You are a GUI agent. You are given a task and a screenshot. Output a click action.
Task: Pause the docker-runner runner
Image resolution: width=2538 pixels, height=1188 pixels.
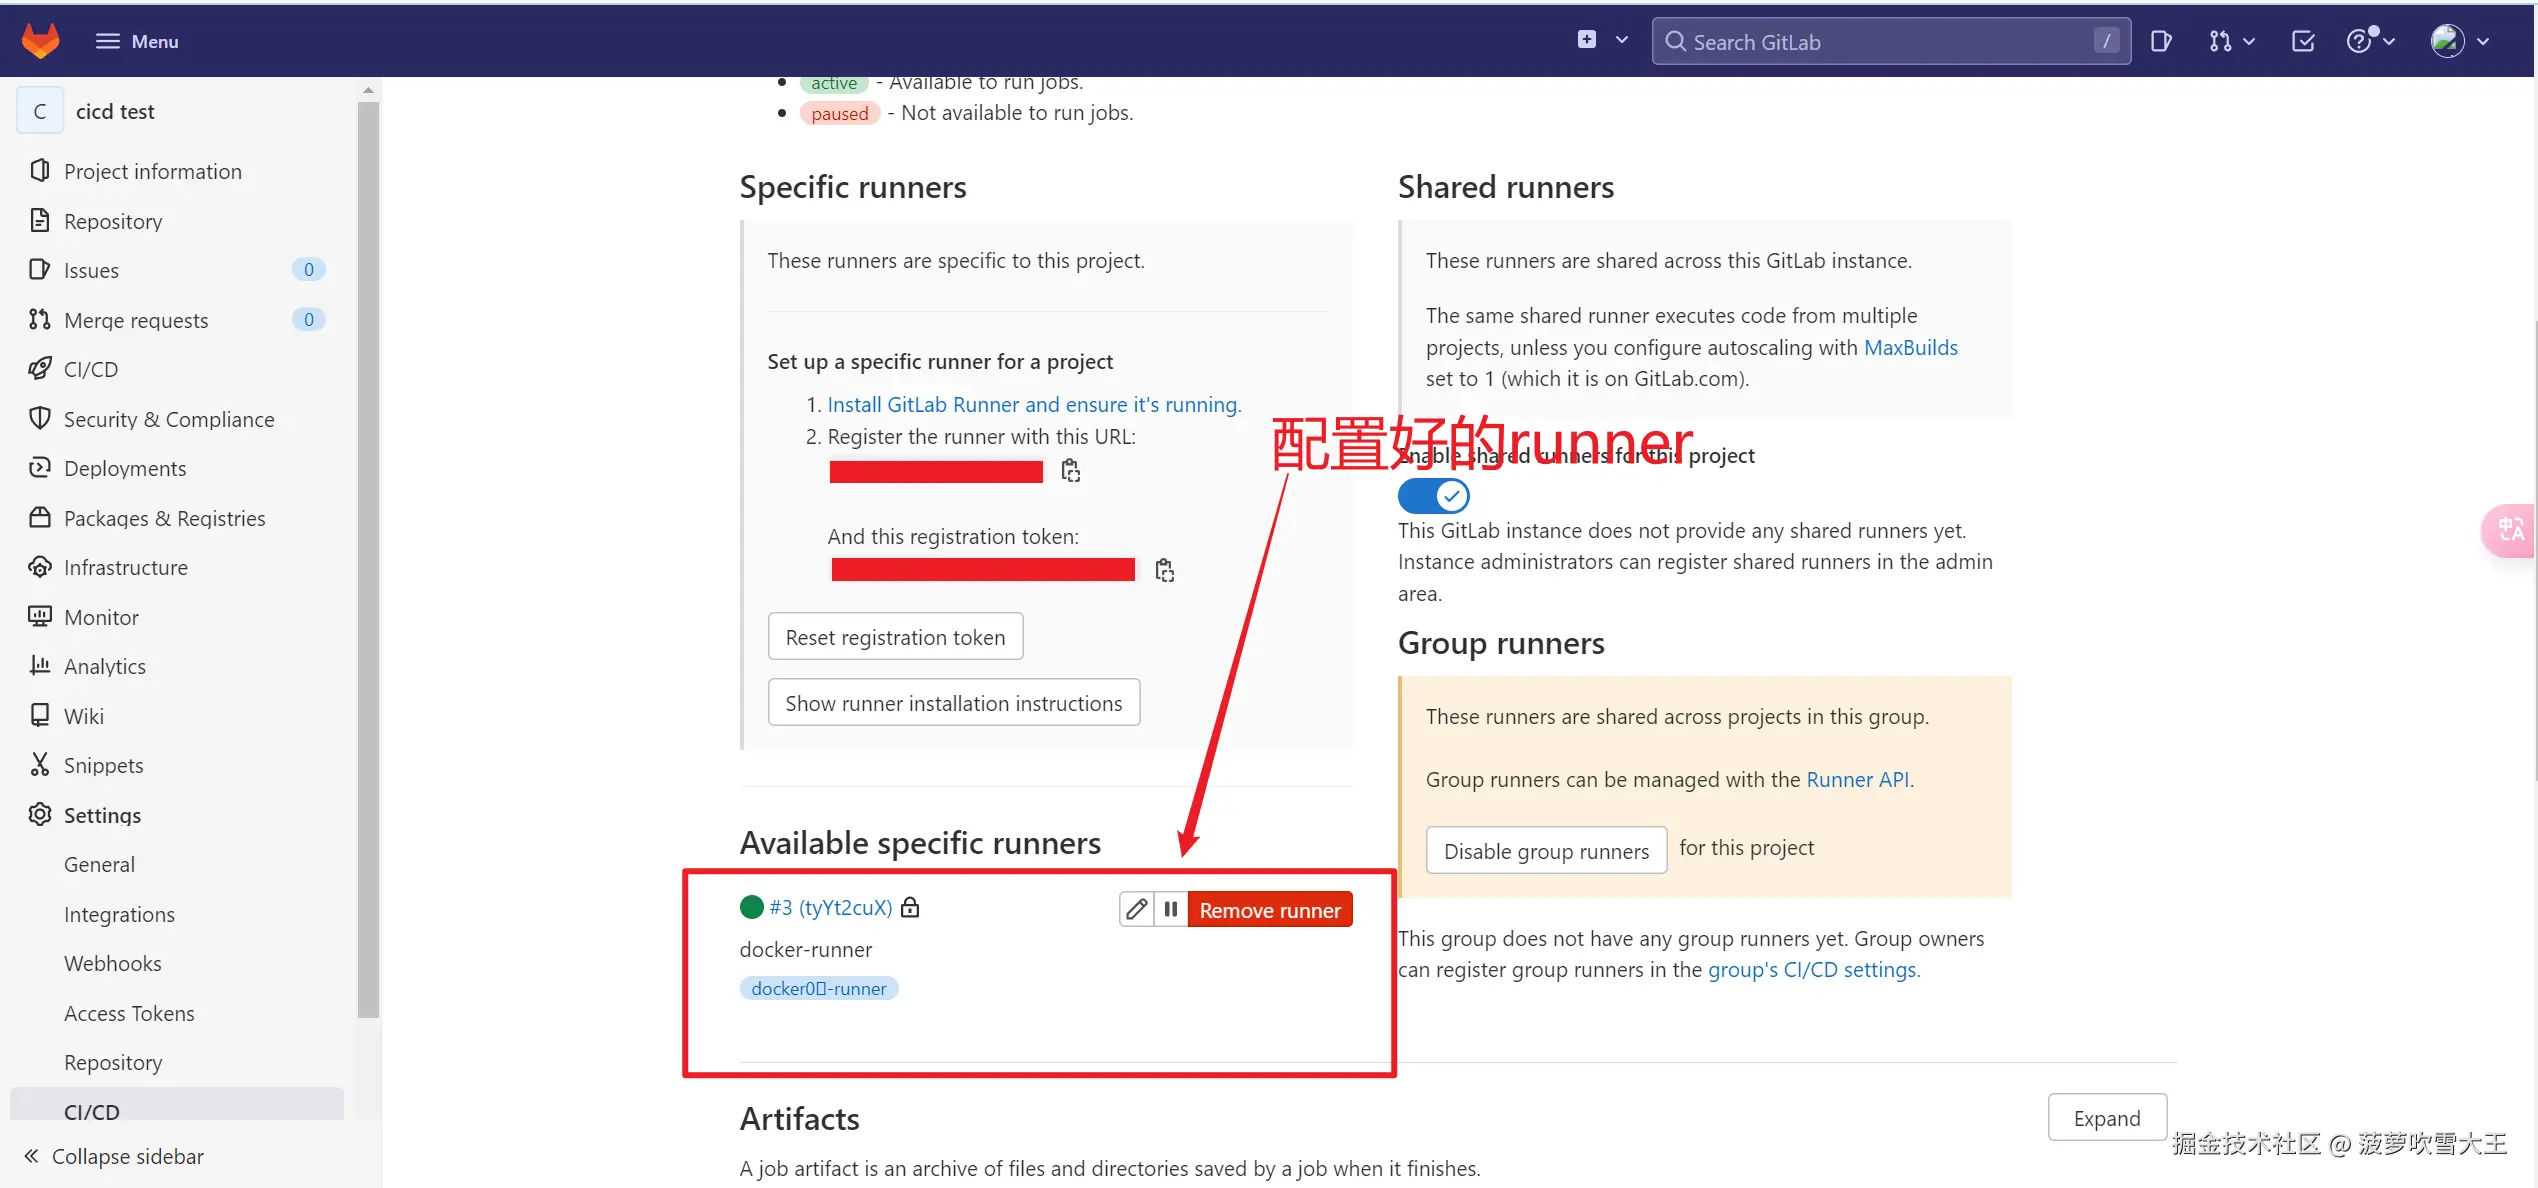click(1171, 909)
